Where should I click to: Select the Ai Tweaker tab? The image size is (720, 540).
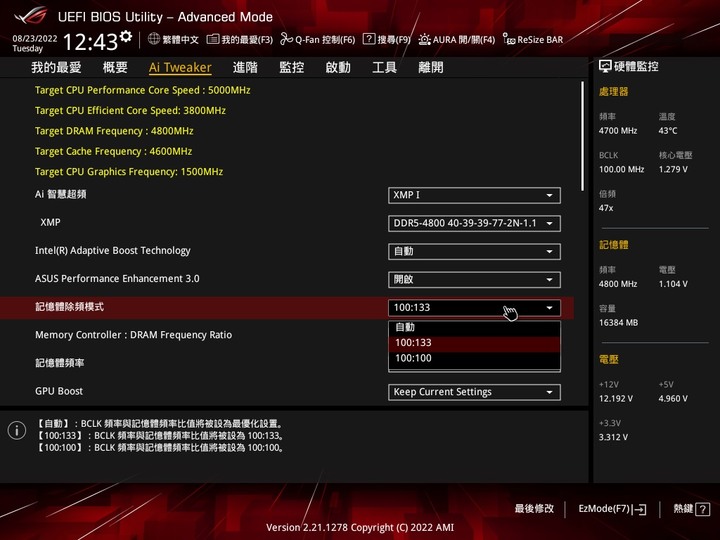coord(180,68)
